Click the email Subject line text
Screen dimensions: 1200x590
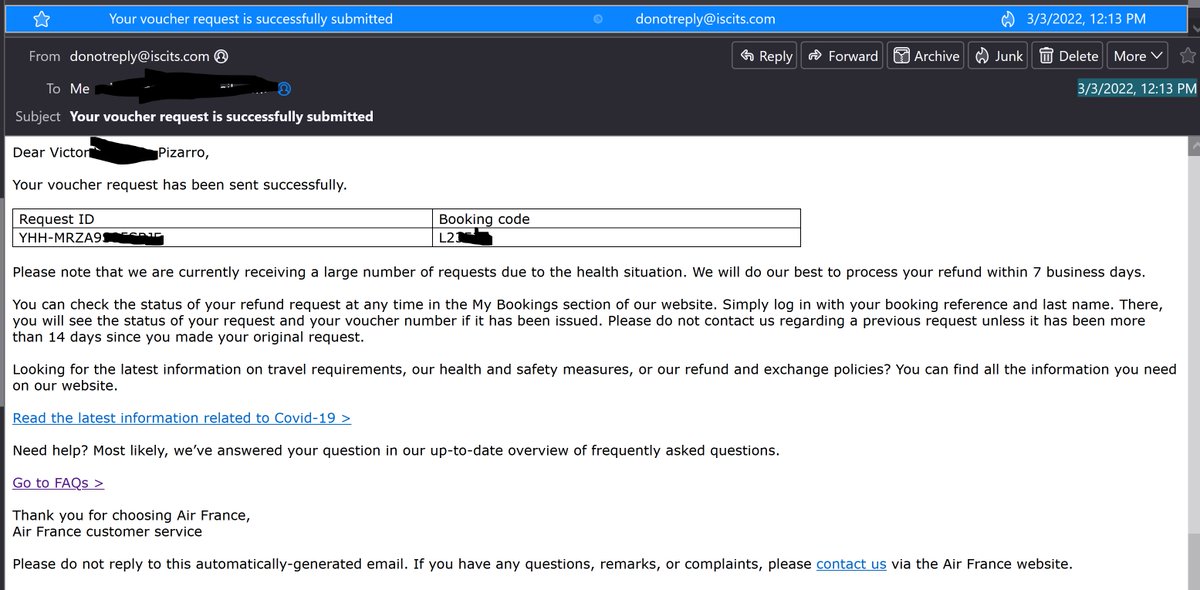coord(221,116)
